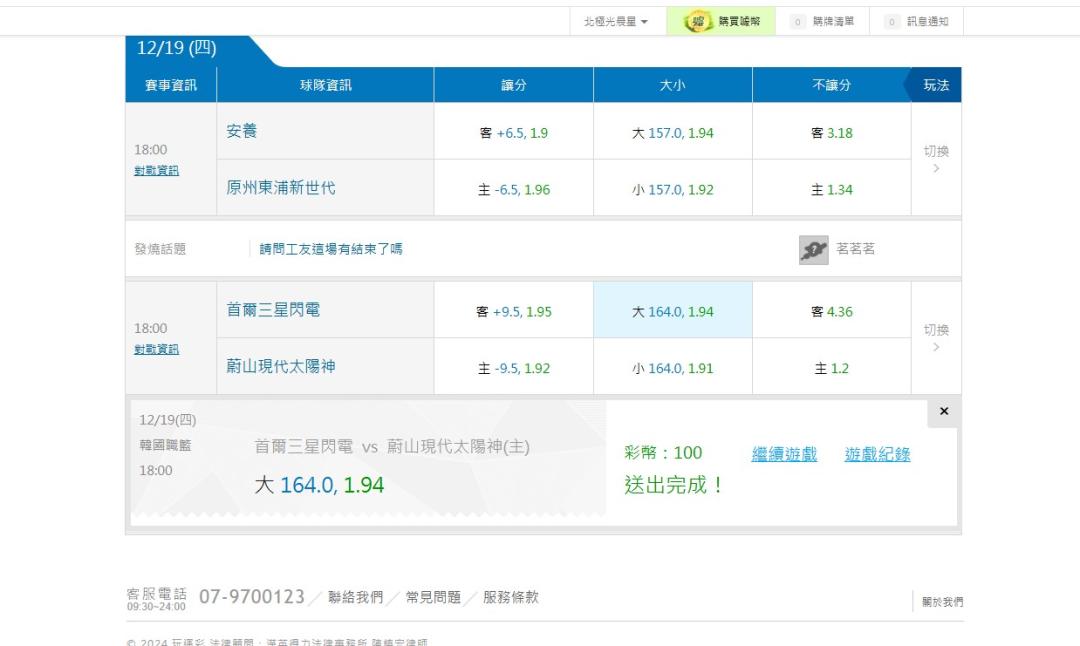Click 讓分 column header
The image size is (1080, 646).
pyautogui.click(x=513, y=85)
